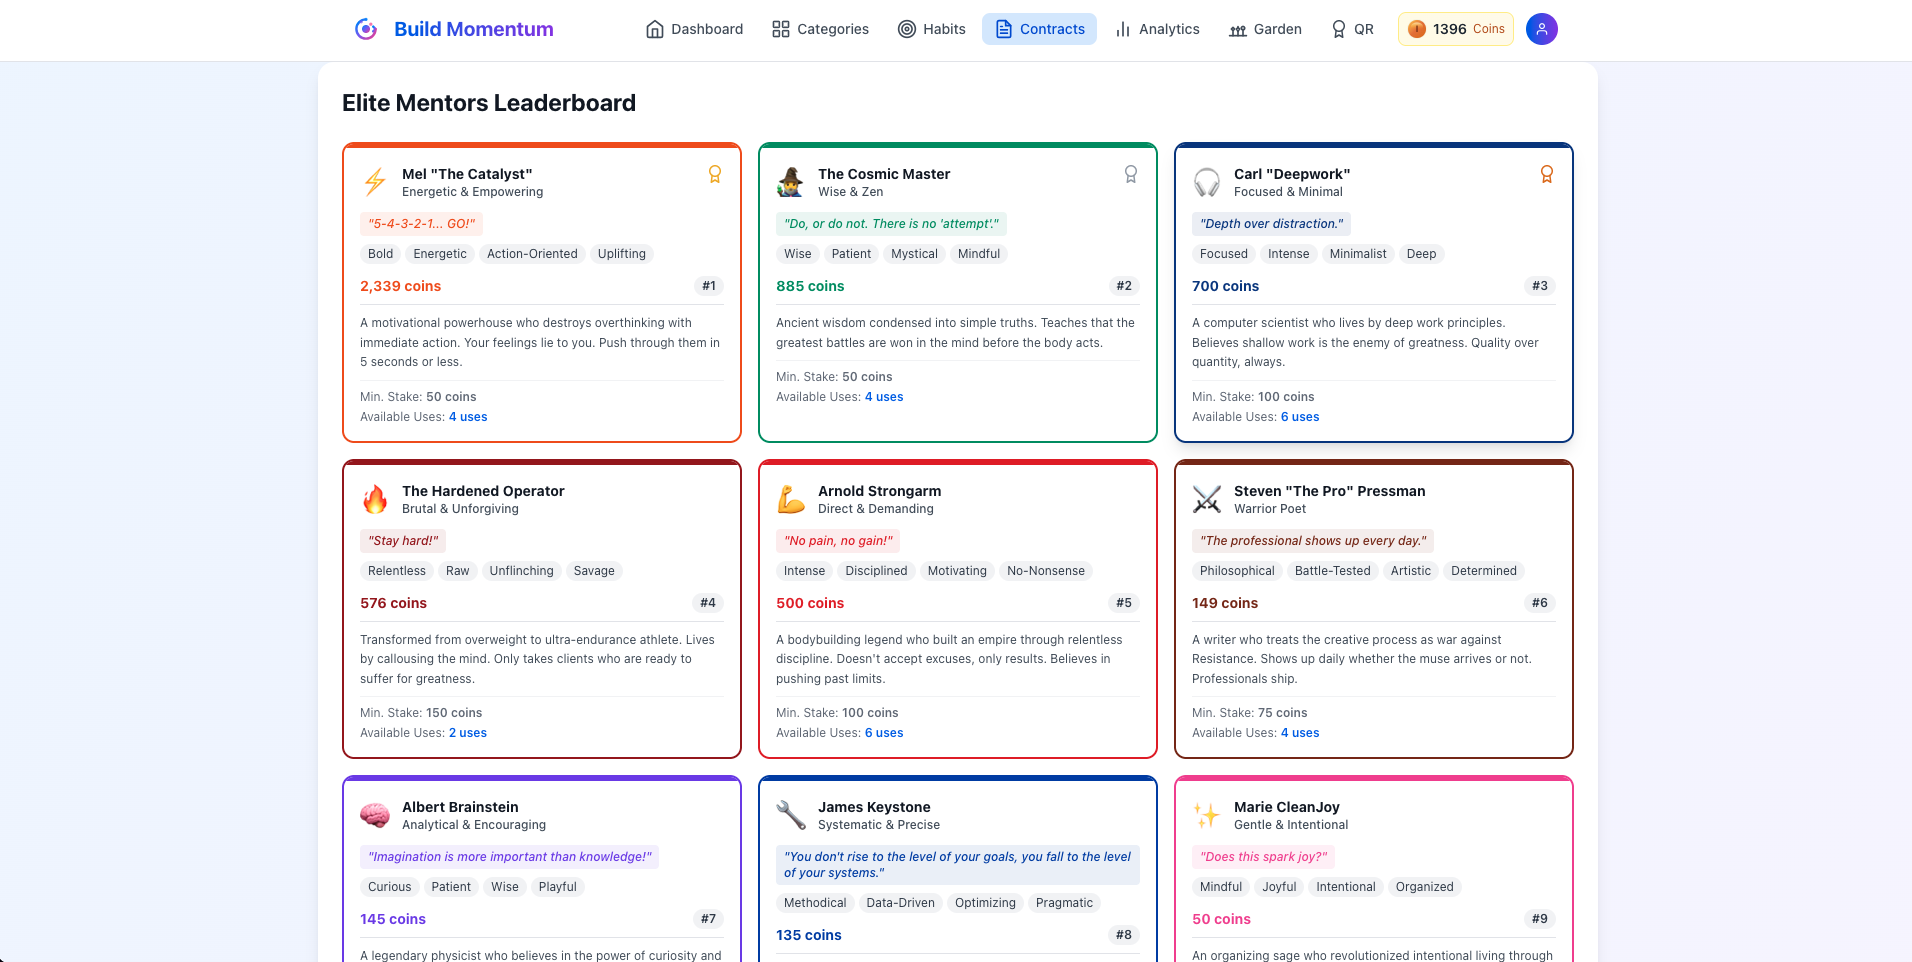Click the "5-4-3-2-1... GO!" quote
The height and width of the screenshot is (962, 1912).
coord(422,224)
